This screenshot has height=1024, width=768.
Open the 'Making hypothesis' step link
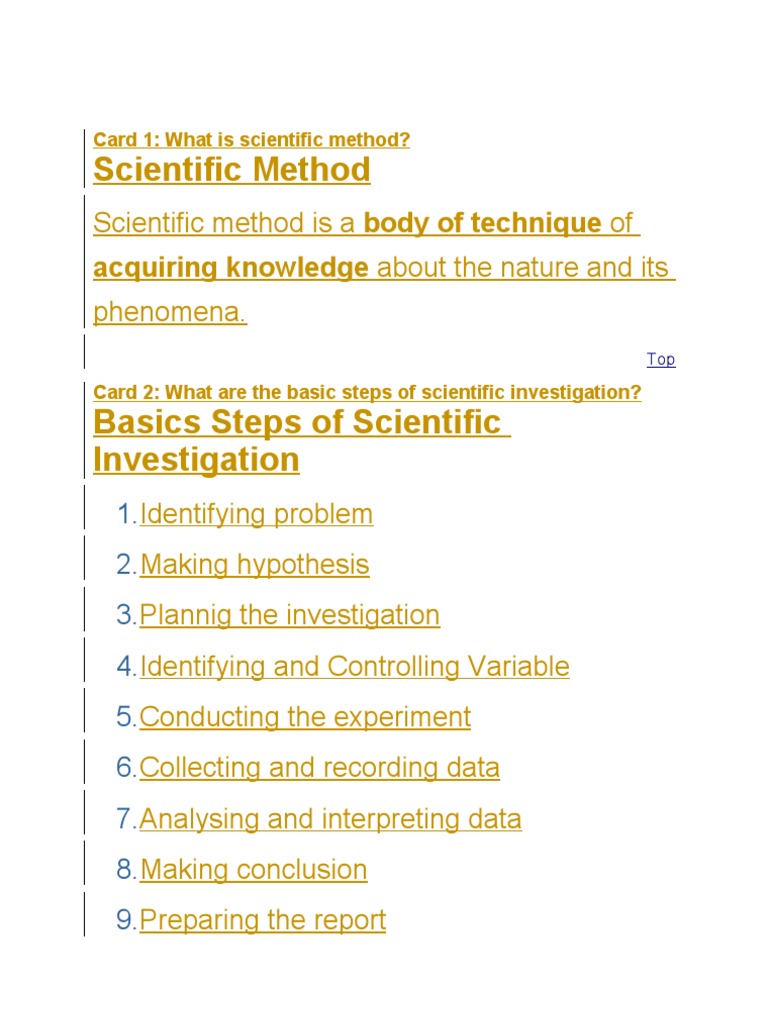point(254,564)
